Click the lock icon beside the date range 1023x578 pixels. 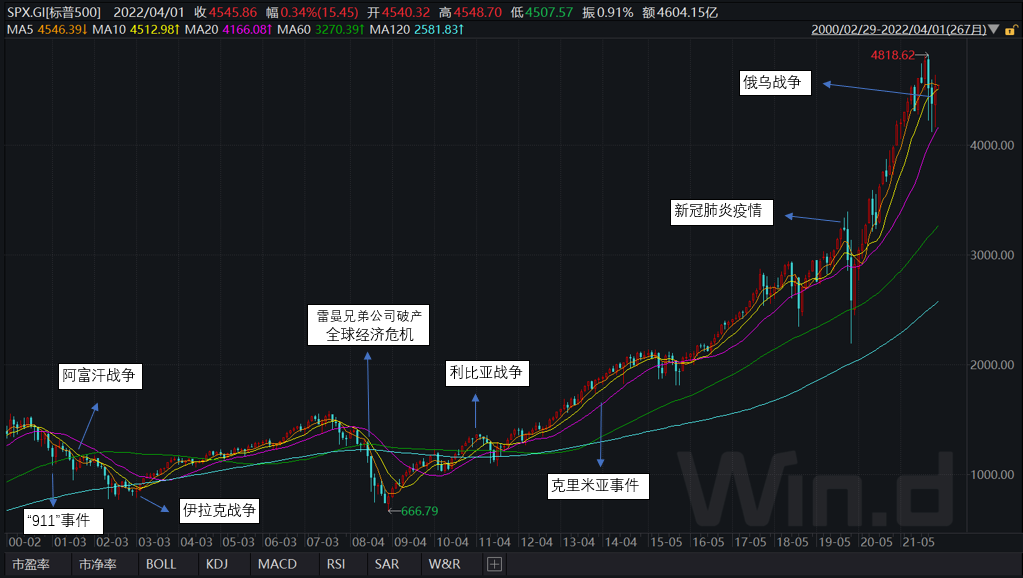[1010, 31]
